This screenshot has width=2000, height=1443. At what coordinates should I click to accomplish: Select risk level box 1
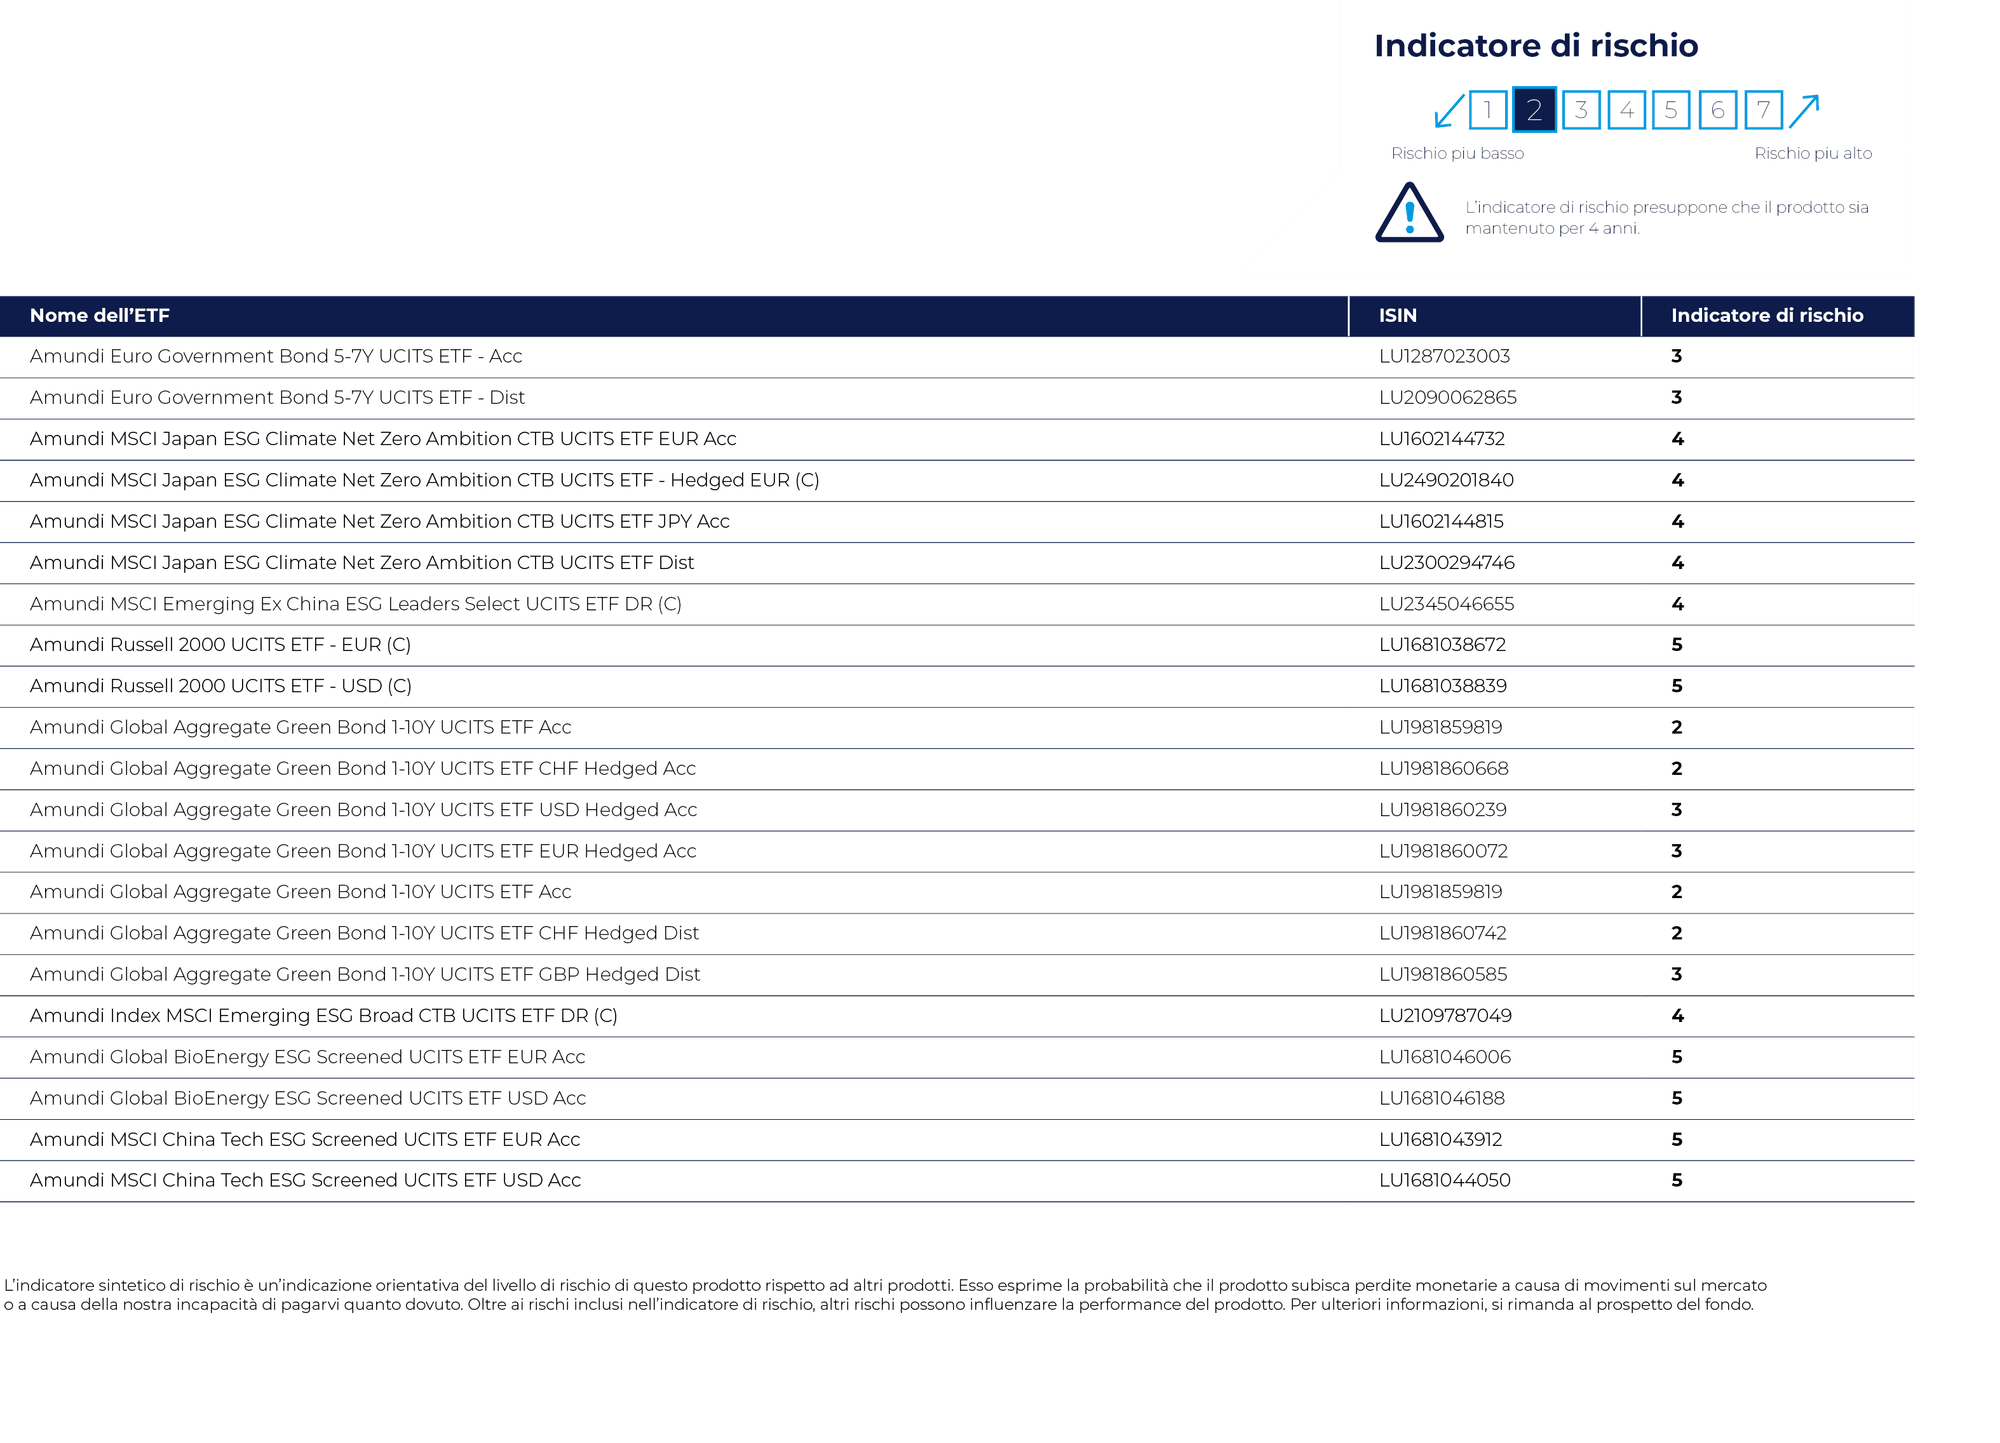point(1488,110)
